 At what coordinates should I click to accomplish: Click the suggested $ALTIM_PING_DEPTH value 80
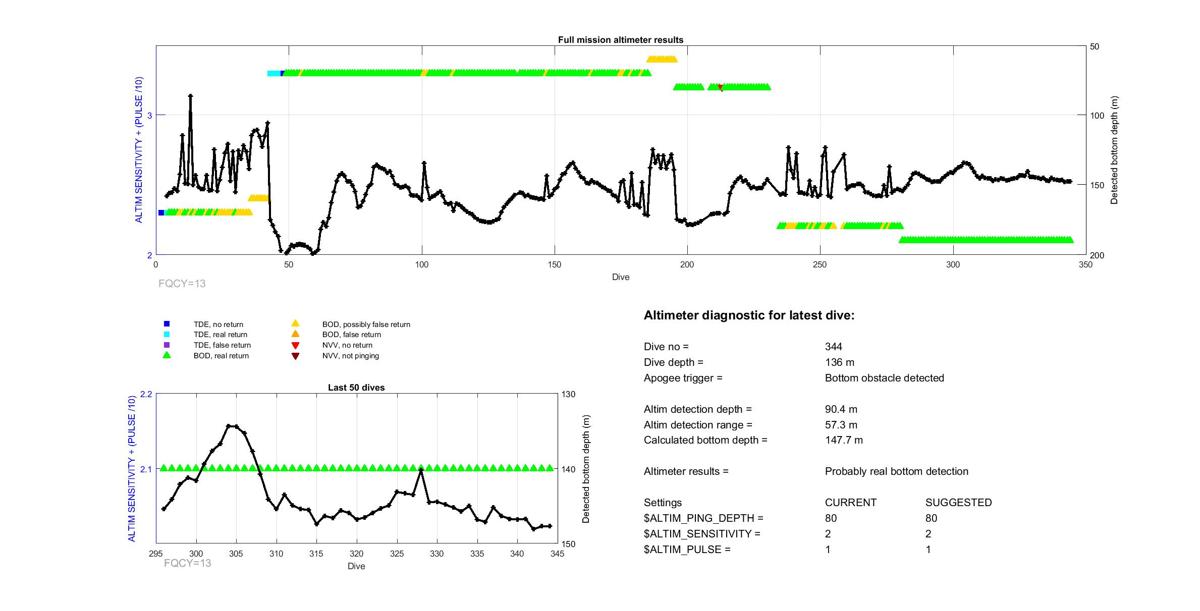(x=933, y=518)
